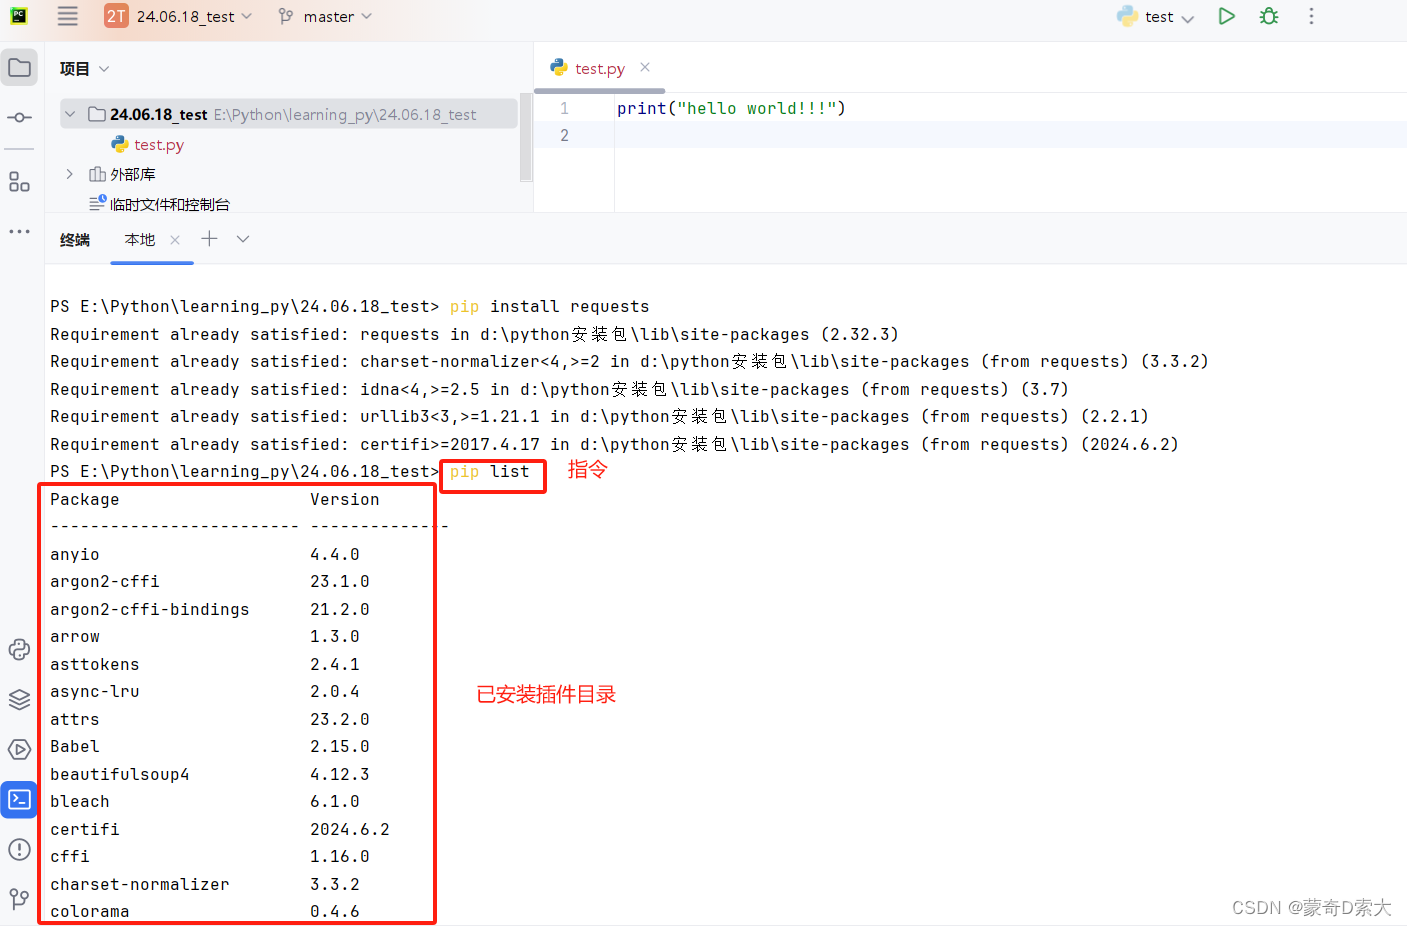The image size is (1407, 926).
Task: Click the PyCharm logo icon
Action: pyautogui.click(x=18, y=16)
